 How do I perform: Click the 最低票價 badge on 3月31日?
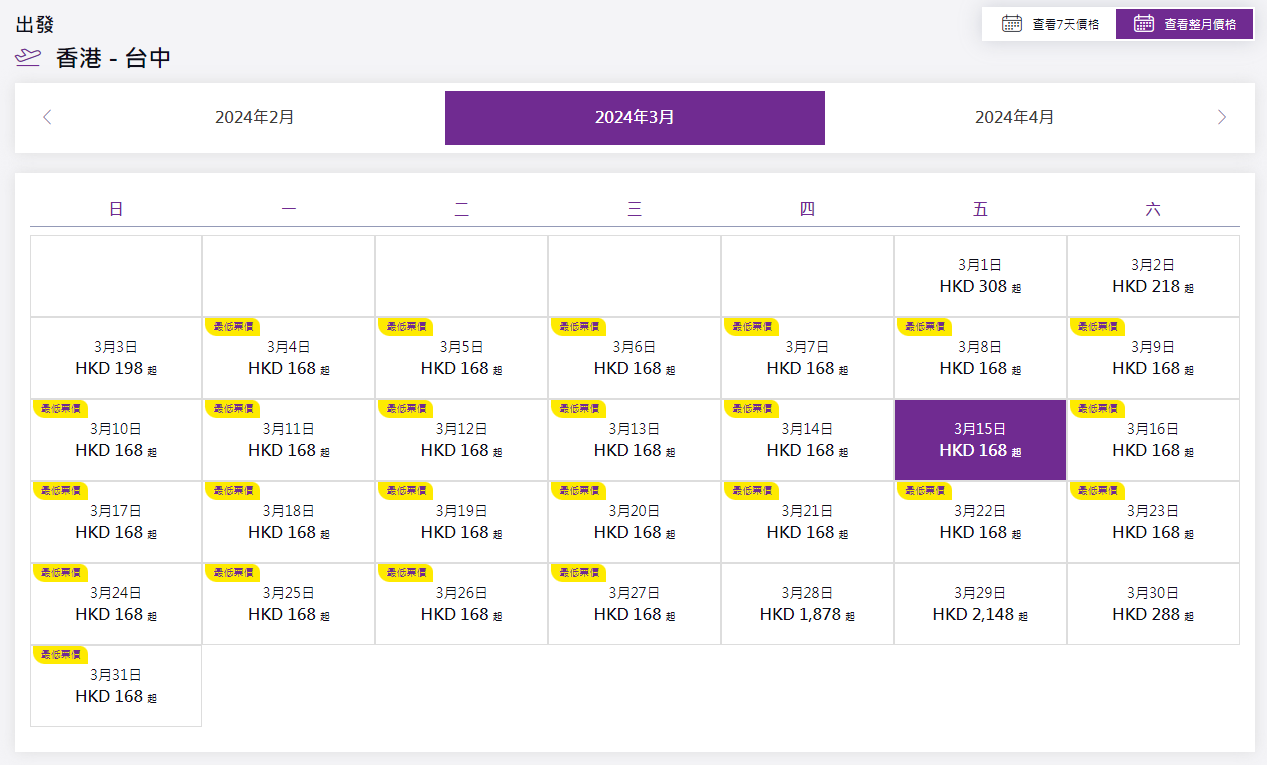click(x=59, y=654)
